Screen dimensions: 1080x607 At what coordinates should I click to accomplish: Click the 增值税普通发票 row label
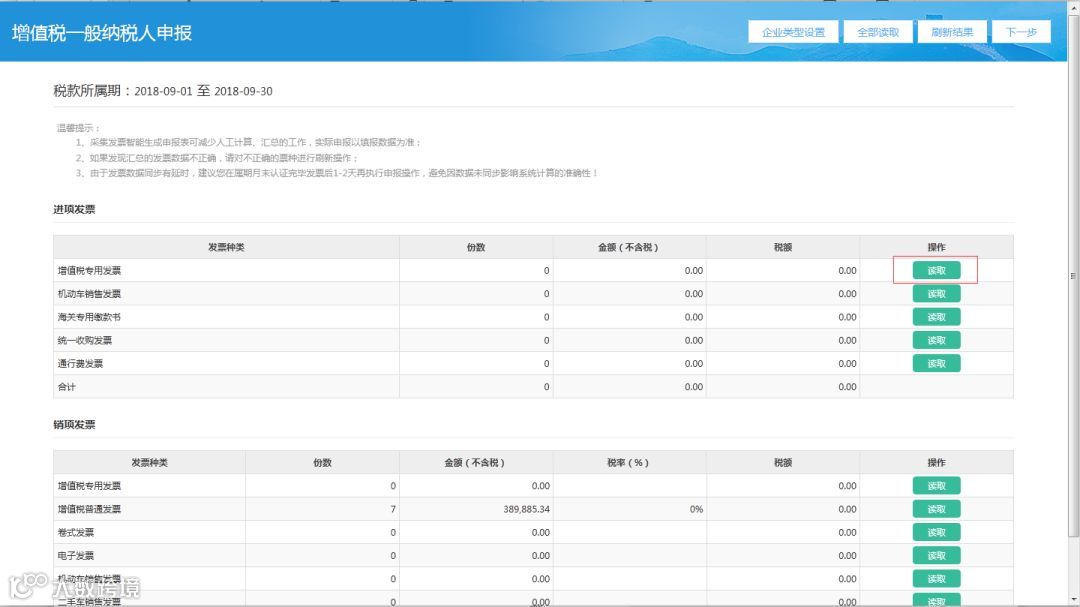tap(89, 509)
